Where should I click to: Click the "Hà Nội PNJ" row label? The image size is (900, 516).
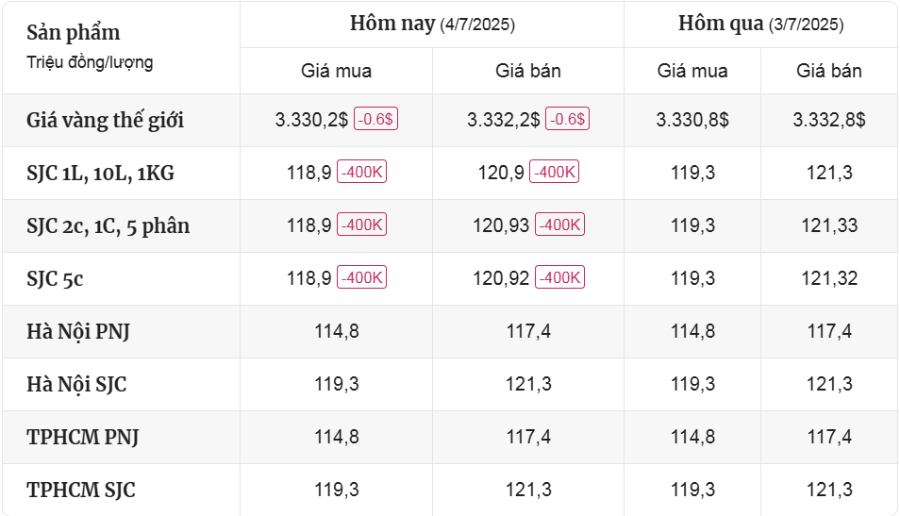78,332
